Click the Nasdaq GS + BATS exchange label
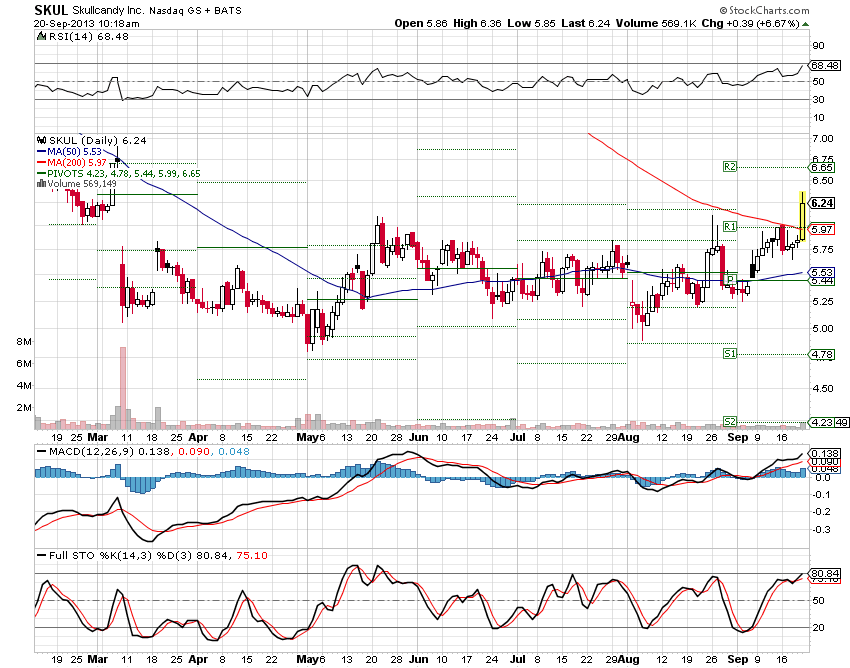 [196, 10]
